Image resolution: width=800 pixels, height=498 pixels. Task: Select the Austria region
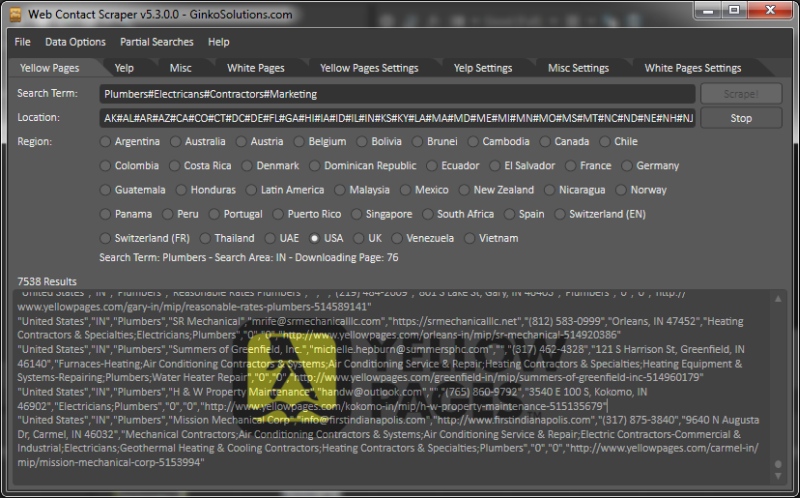(260, 141)
